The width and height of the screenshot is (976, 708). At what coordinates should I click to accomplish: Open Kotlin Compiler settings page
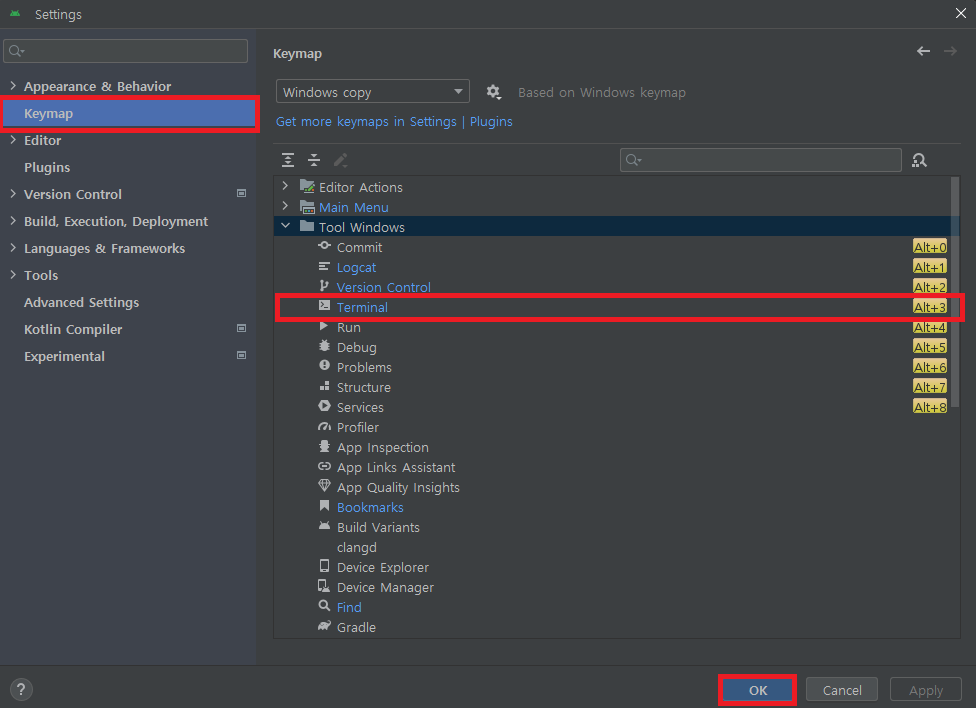point(73,329)
